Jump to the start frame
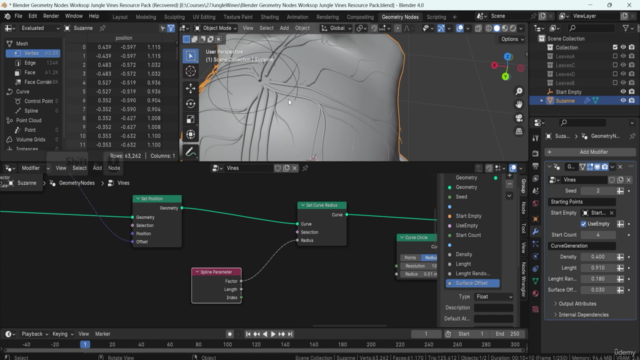Viewport: 640px width, 360px height. [x=248, y=334]
